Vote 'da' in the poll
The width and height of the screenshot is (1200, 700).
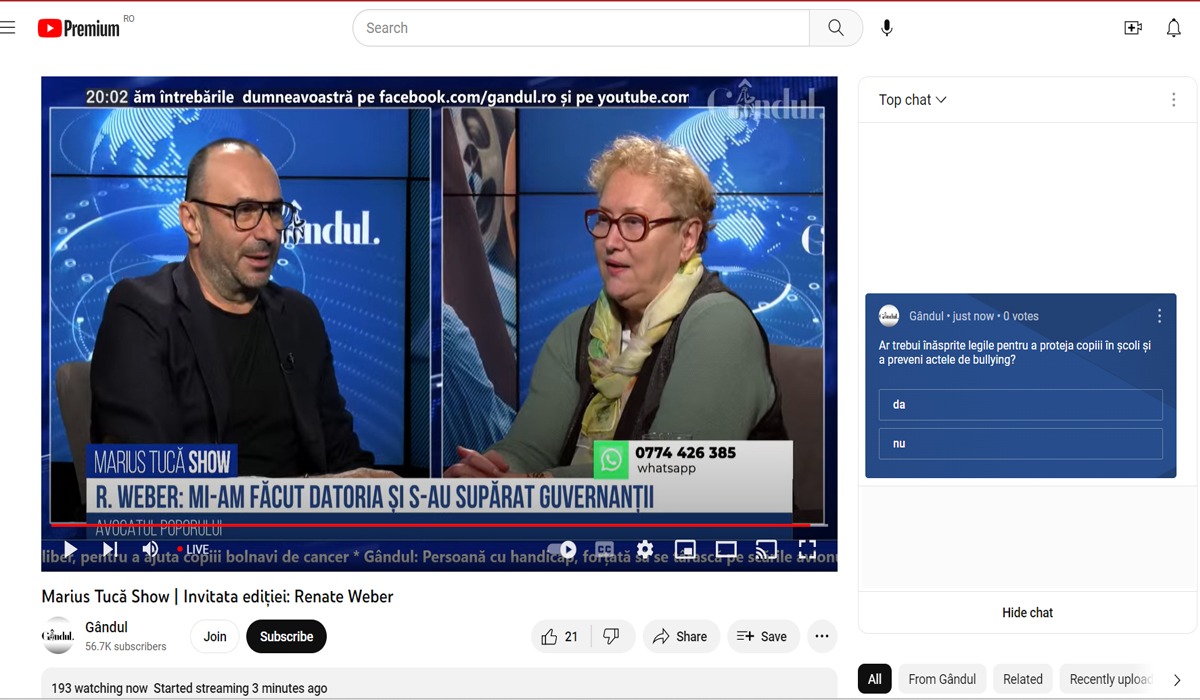tap(1020, 405)
